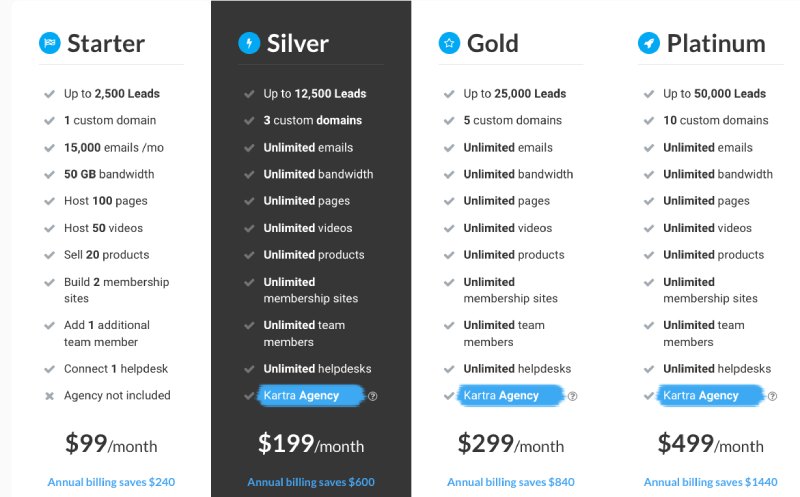Click the $99/month Starter price

(x=111, y=443)
